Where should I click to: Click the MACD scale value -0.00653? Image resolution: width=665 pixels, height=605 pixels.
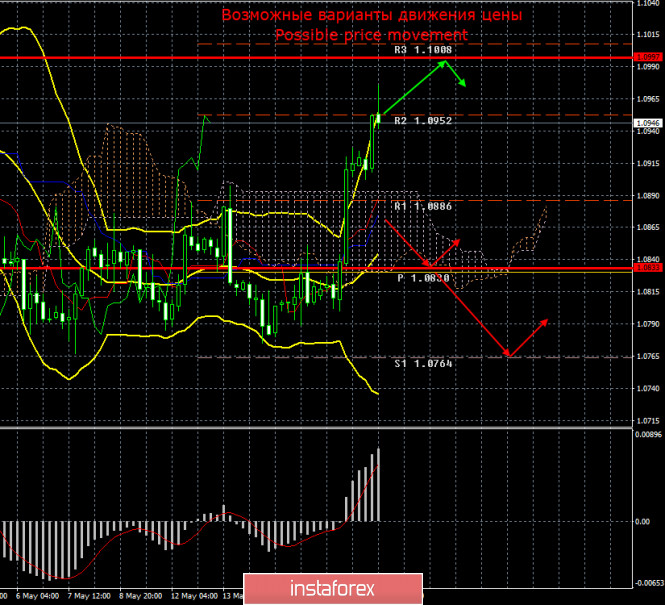click(648, 584)
